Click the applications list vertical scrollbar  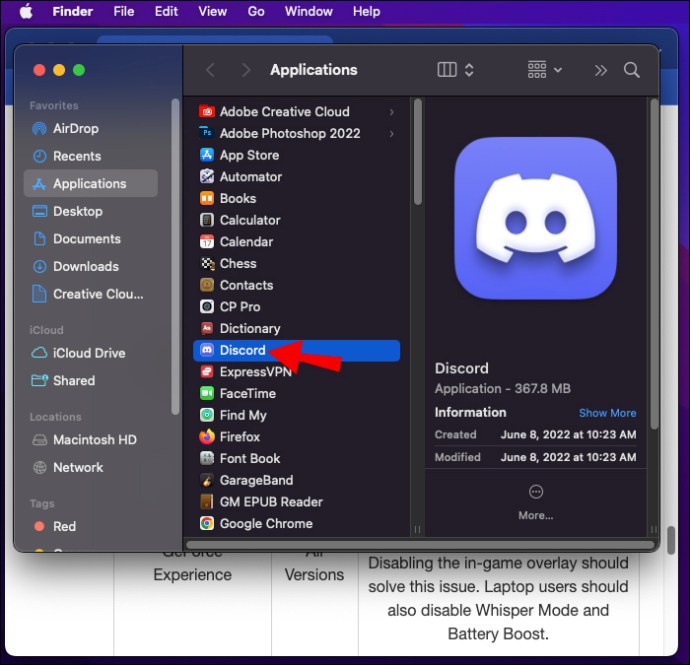[x=418, y=152]
